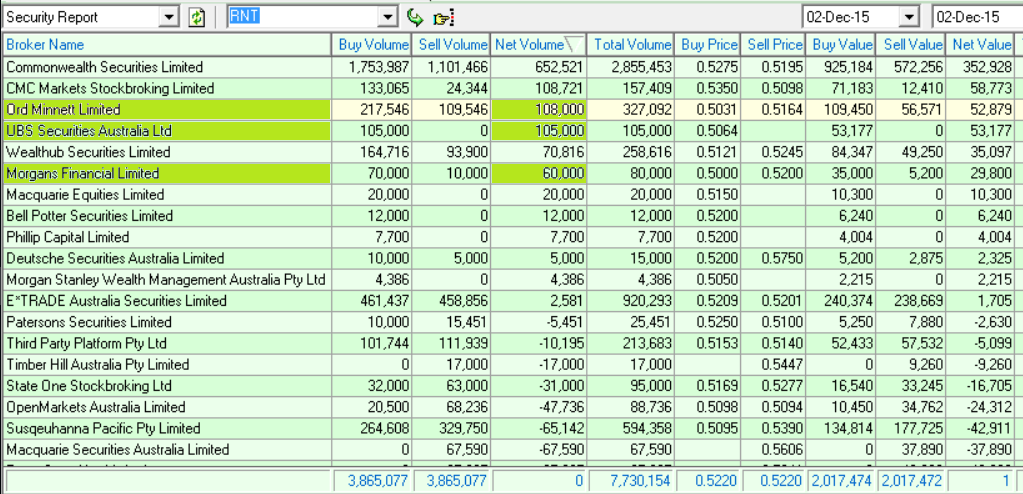Sort by Sell Volume column header
Viewport: 1023px width, 494px height.
pos(451,44)
